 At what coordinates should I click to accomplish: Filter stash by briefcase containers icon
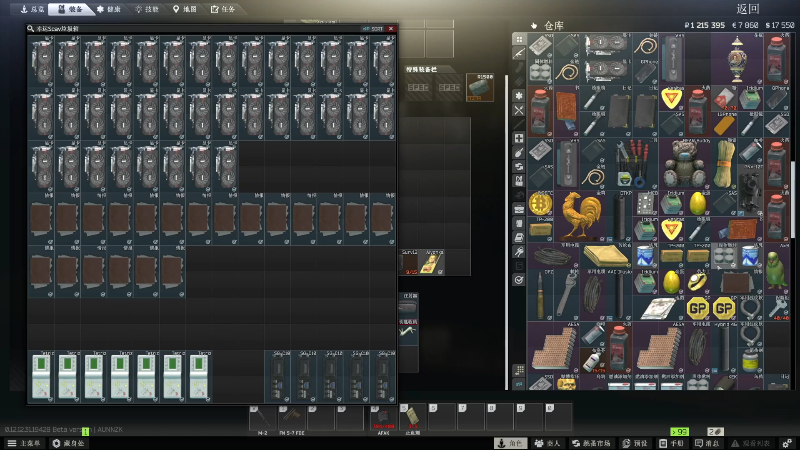(x=519, y=209)
